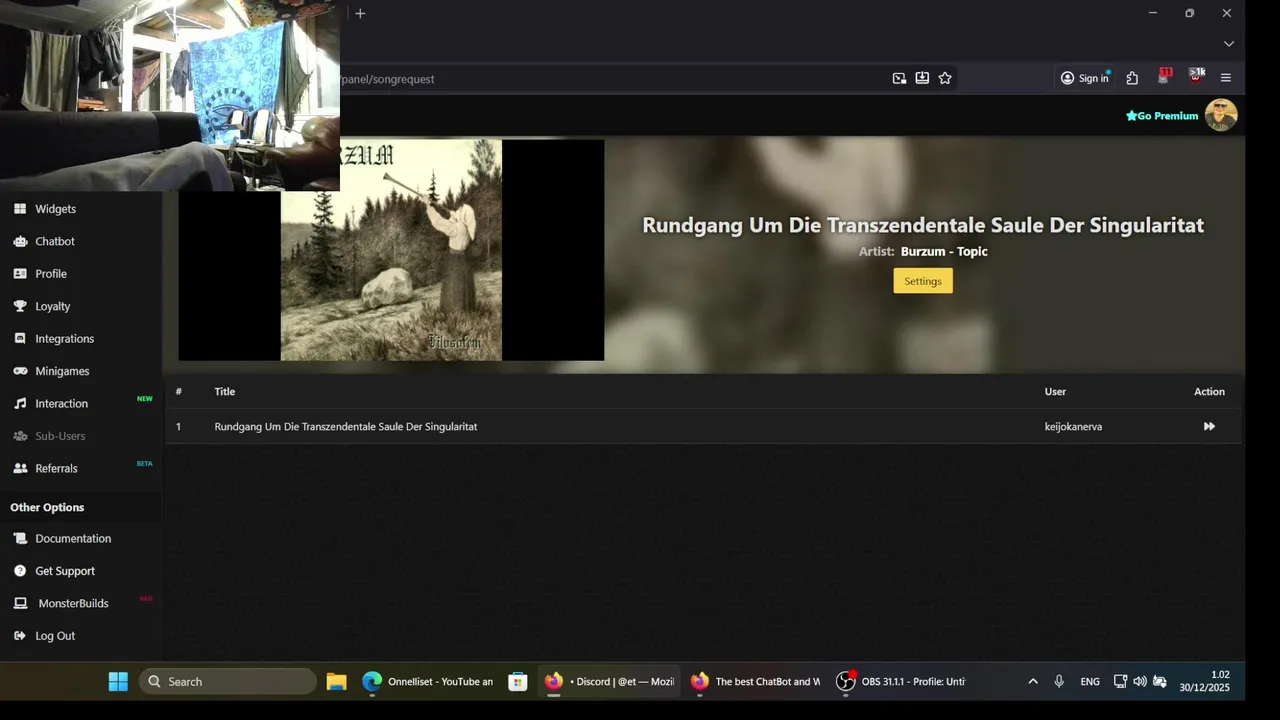Click extension icon with >1k badge
The height and width of the screenshot is (720, 1280).
coord(1196,77)
